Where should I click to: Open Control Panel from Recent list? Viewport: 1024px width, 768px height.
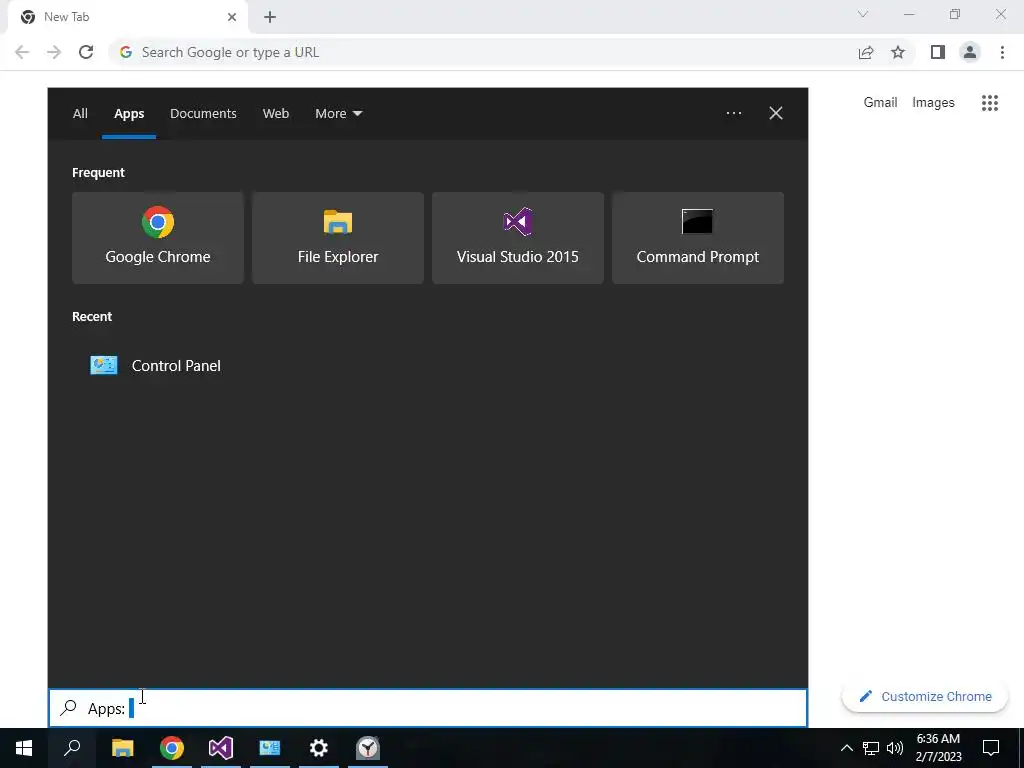click(155, 366)
